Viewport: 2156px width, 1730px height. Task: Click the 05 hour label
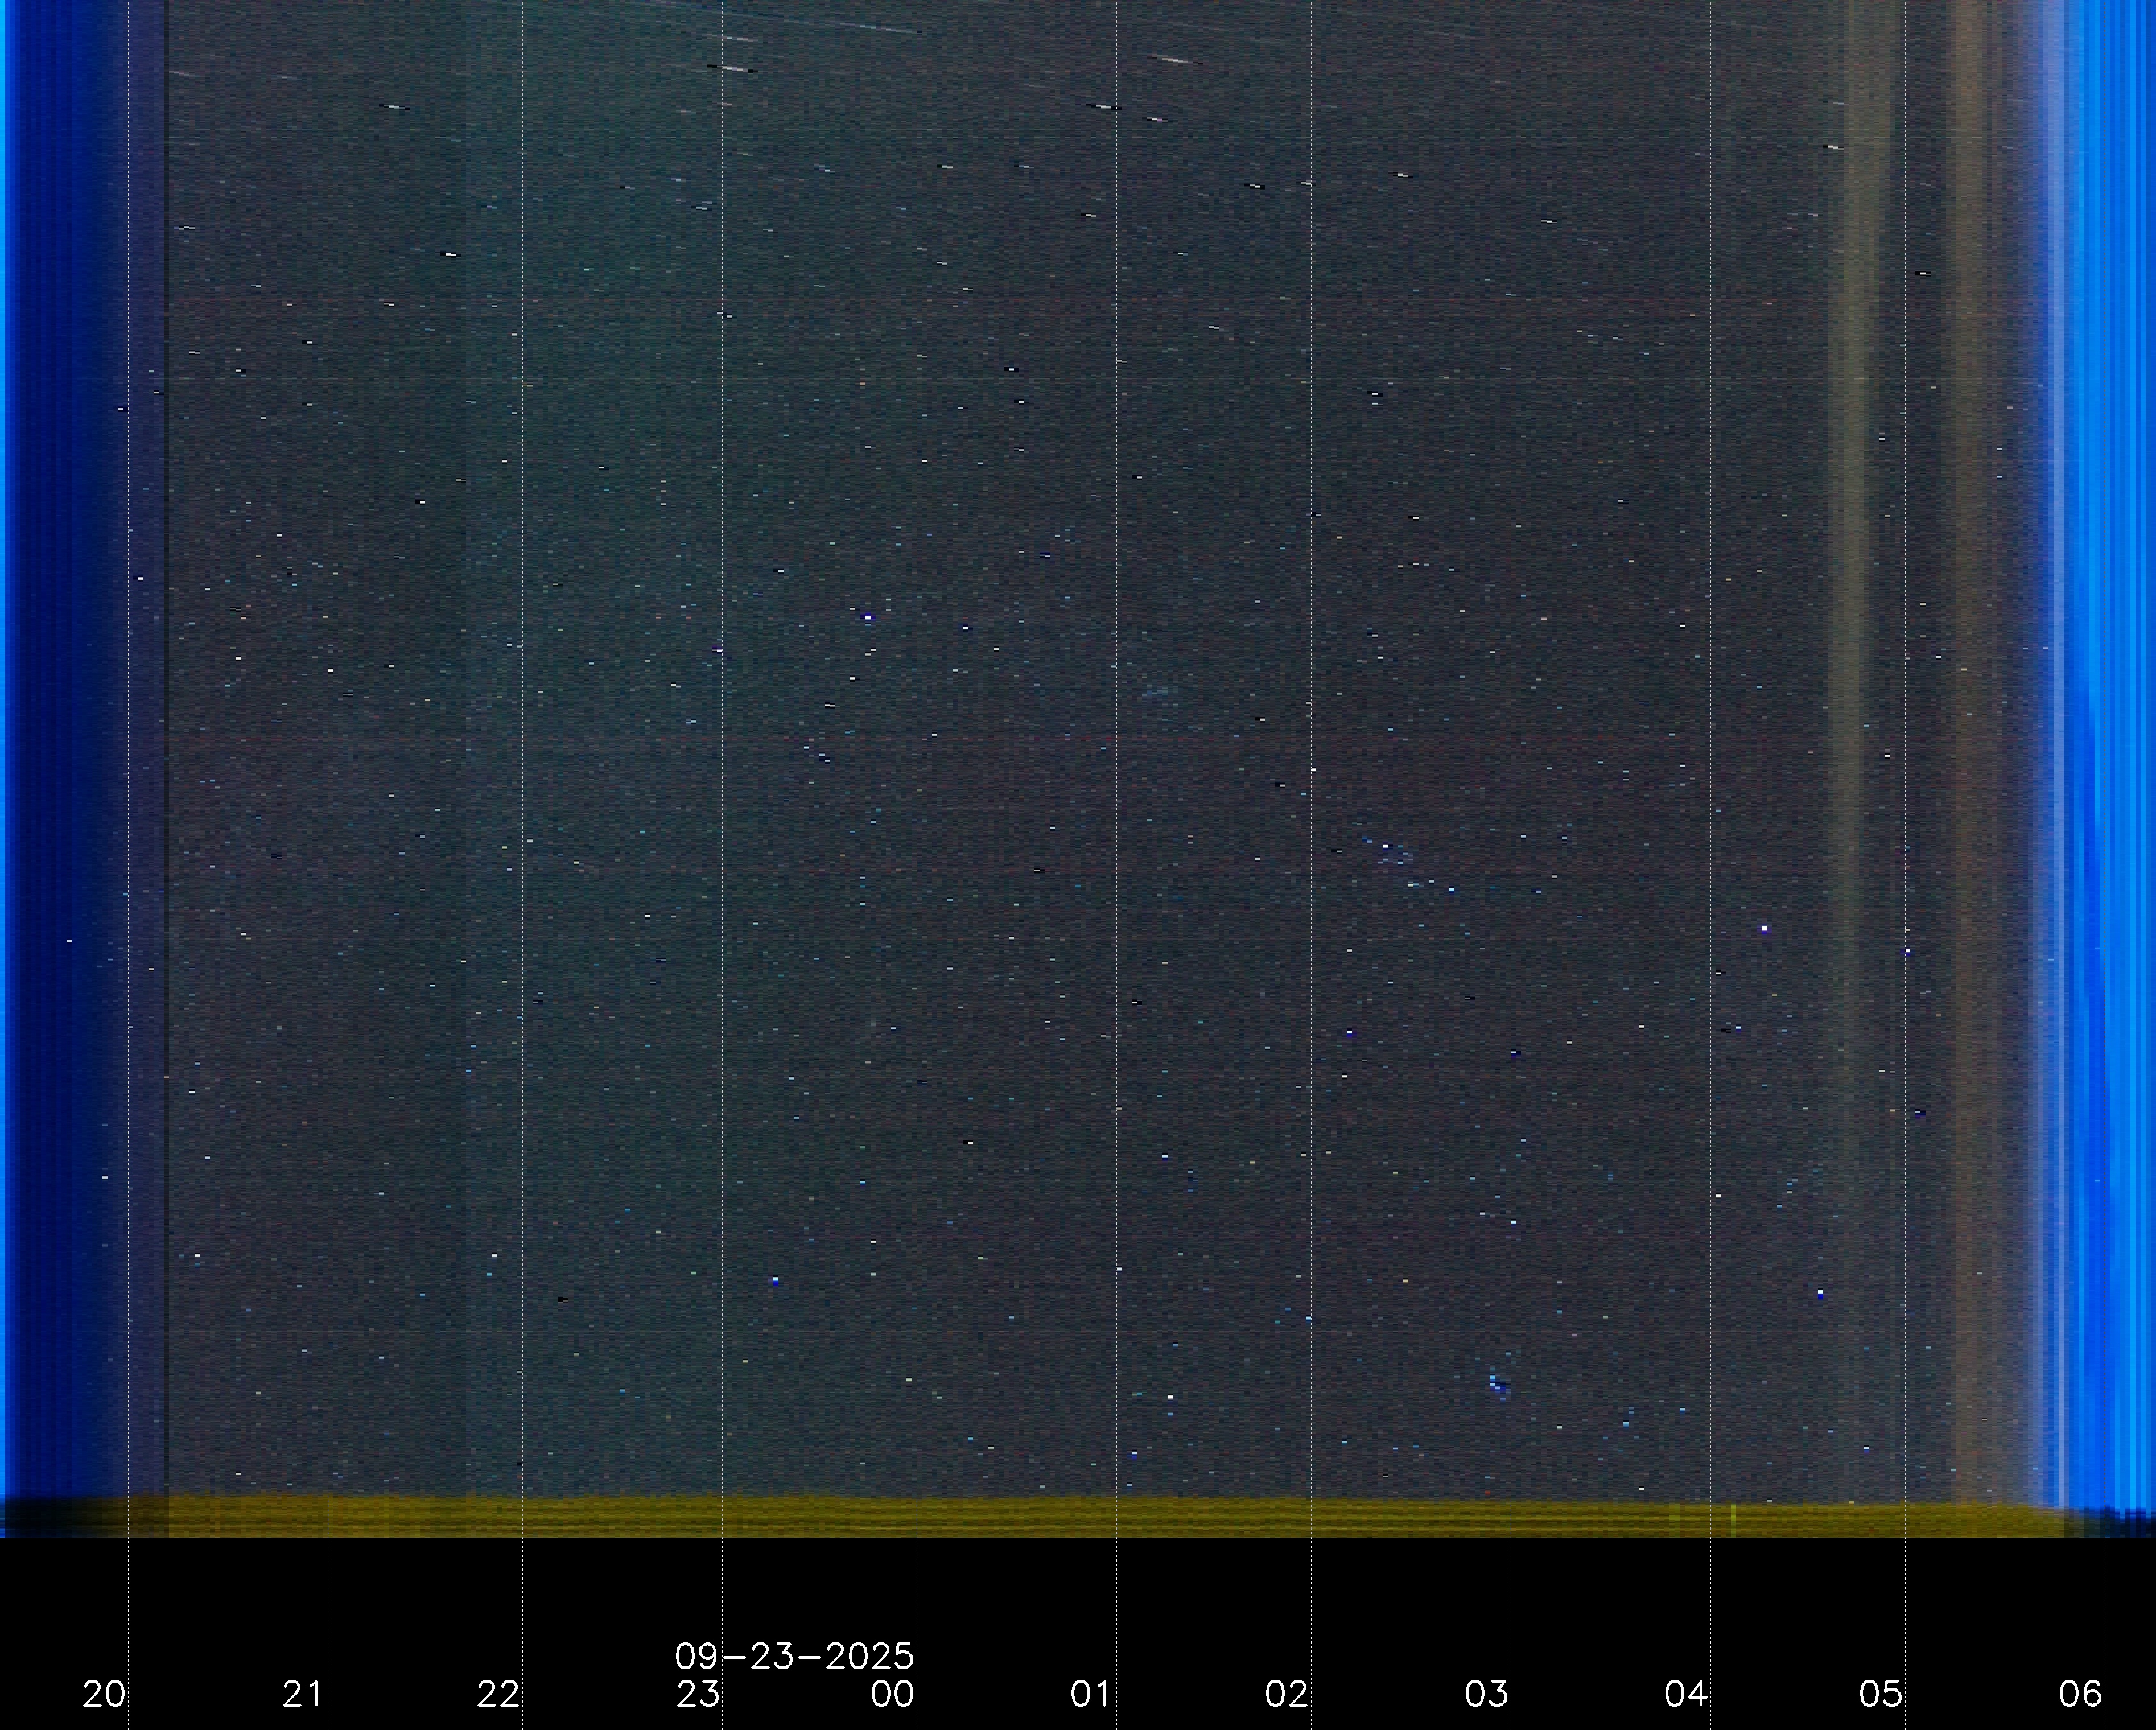pyautogui.click(x=1880, y=1694)
